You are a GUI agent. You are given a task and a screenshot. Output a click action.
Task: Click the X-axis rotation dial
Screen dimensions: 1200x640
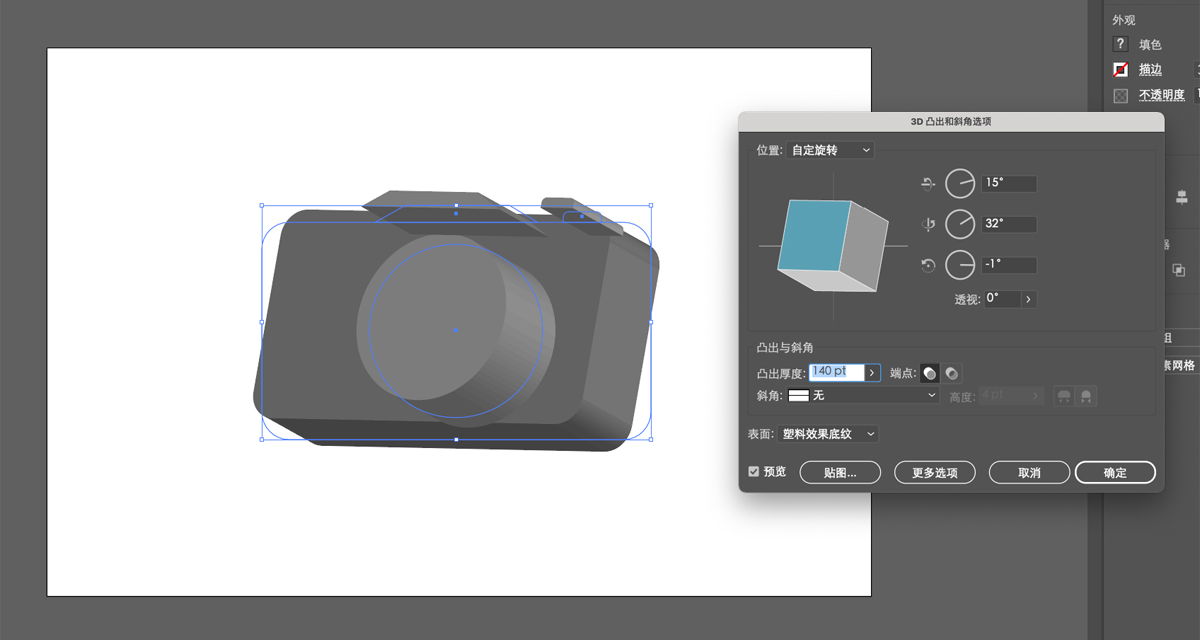pyautogui.click(x=959, y=183)
